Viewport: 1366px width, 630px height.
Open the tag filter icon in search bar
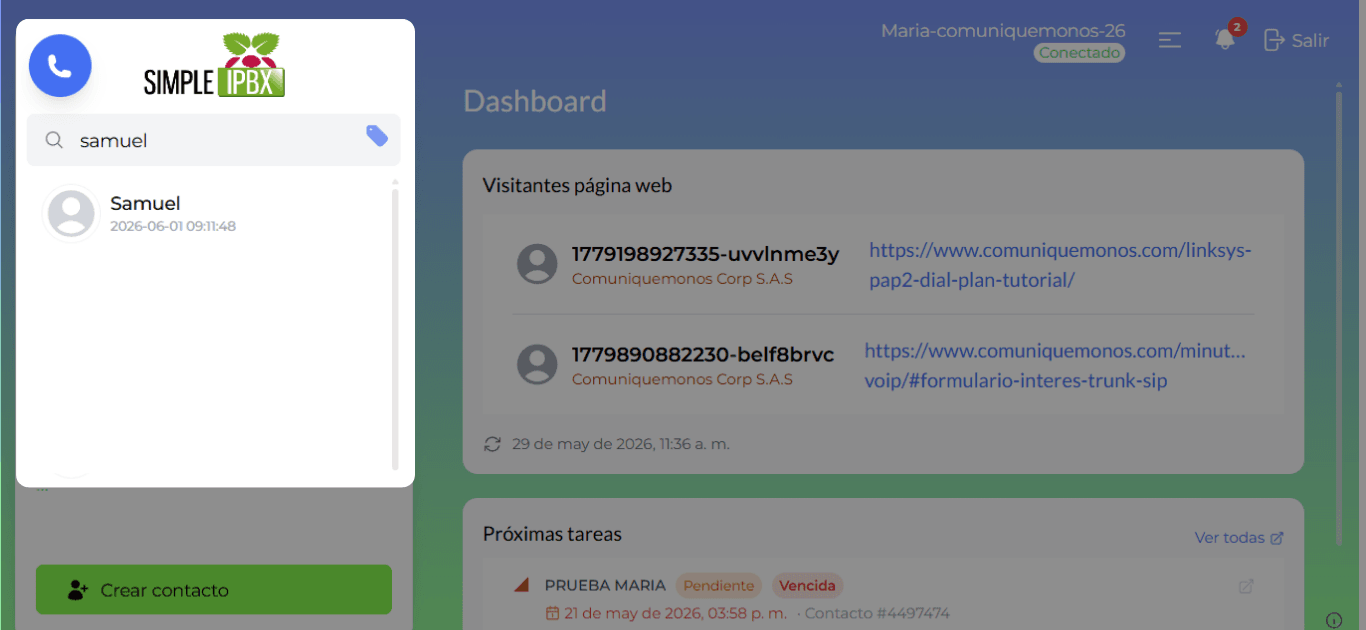377,136
